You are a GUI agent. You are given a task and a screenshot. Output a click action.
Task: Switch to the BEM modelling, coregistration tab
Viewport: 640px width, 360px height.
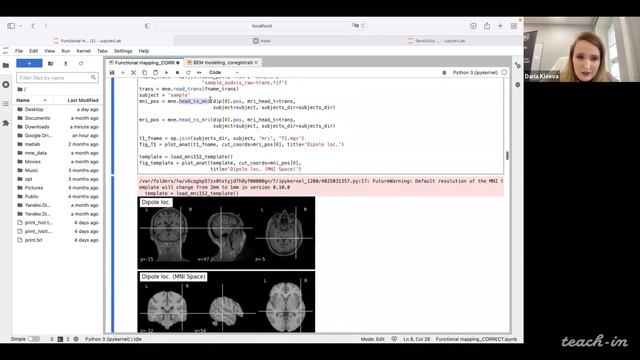(222, 63)
